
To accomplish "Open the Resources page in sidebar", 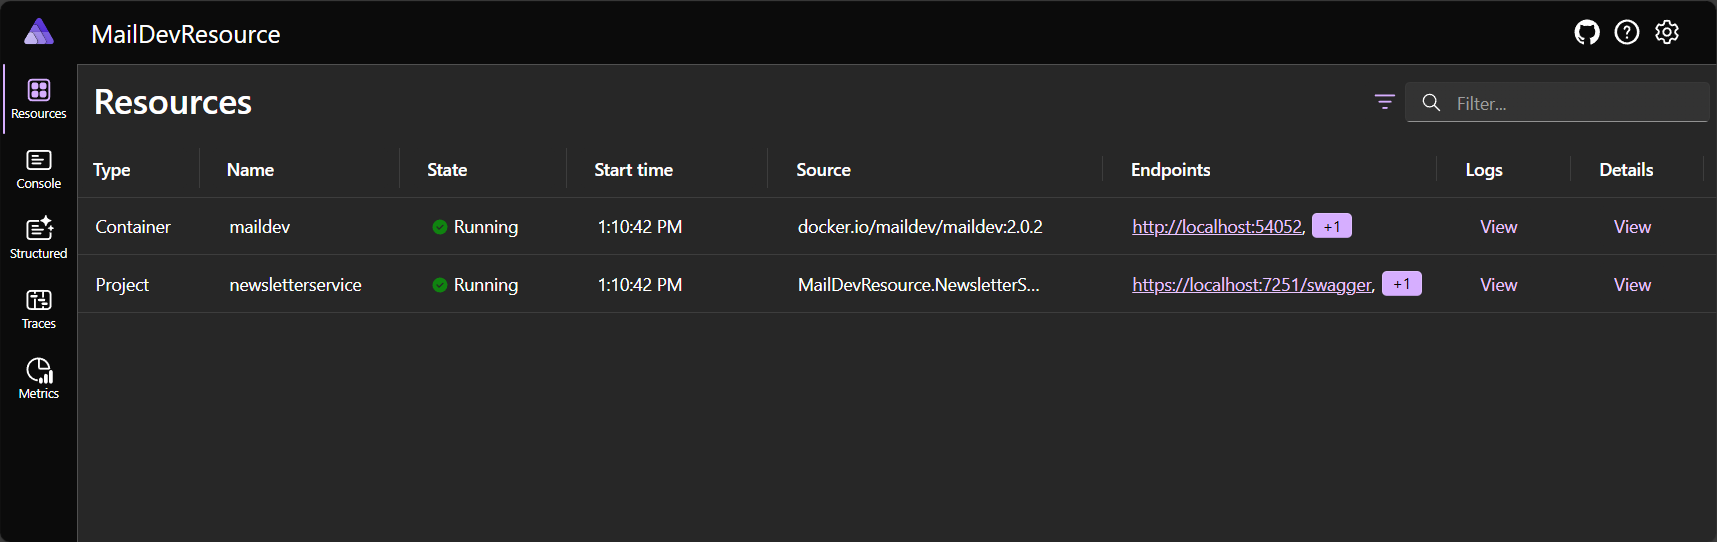I will point(39,99).
